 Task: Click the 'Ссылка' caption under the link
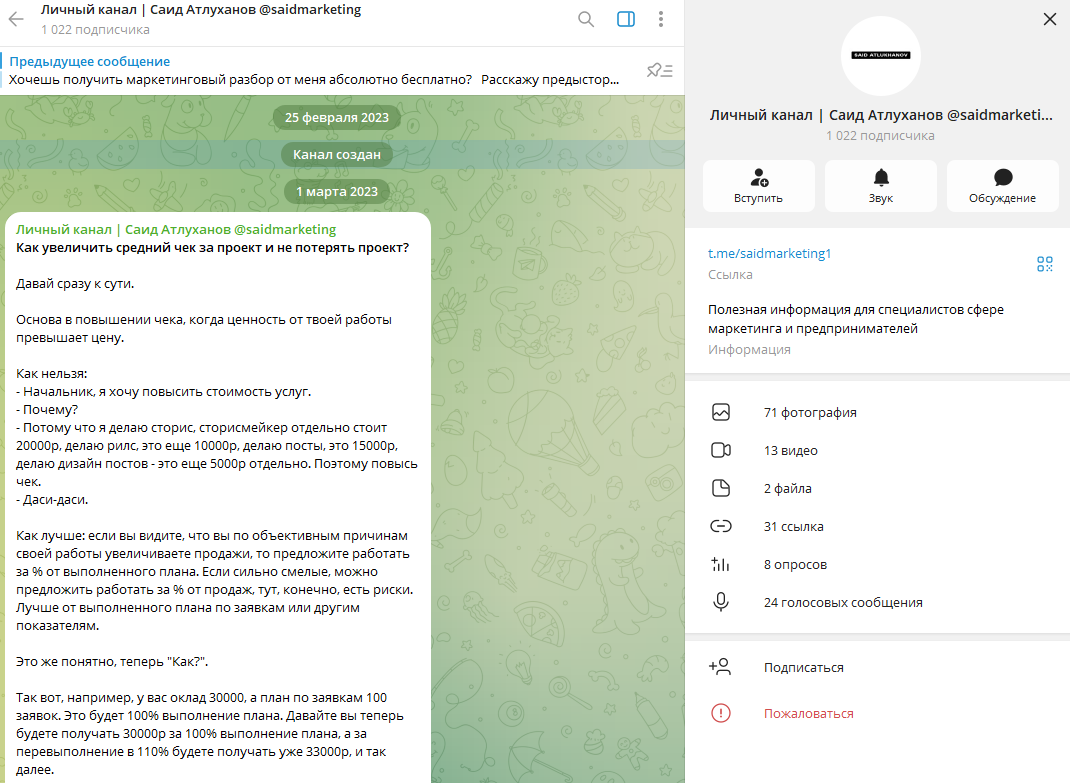pyautogui.click(x=730, y=274)
